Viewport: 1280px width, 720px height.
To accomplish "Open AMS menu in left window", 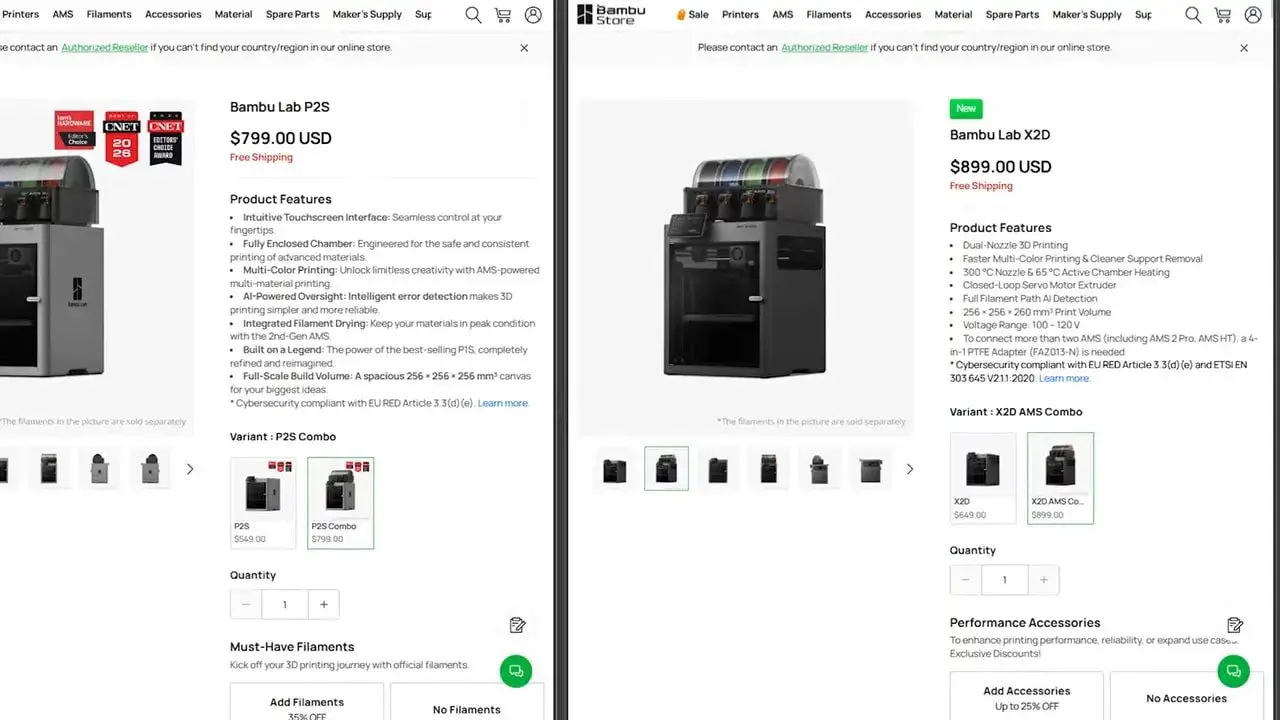I will [63, 15].
